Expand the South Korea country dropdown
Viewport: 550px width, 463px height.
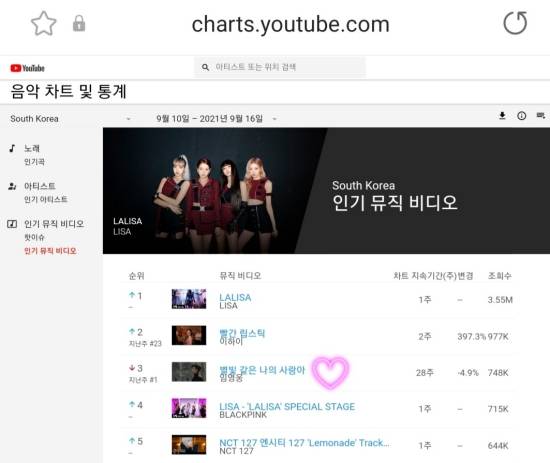70,119
